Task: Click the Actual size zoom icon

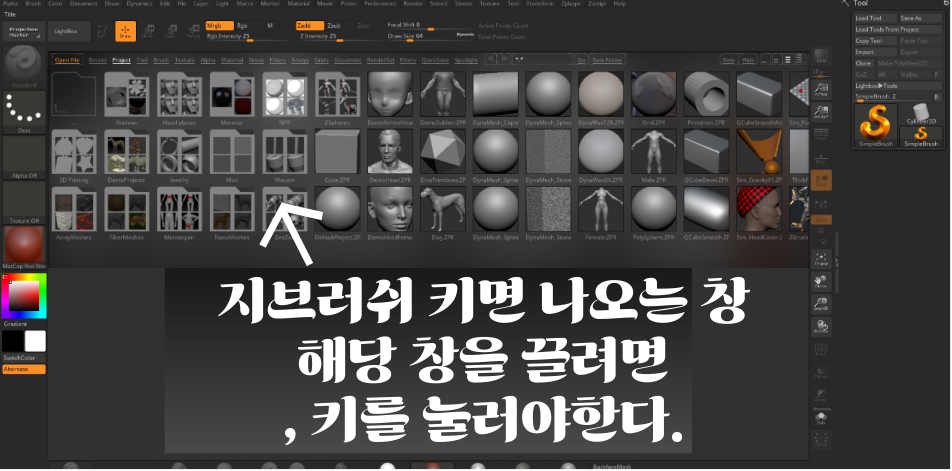Action: coord(821,89)
